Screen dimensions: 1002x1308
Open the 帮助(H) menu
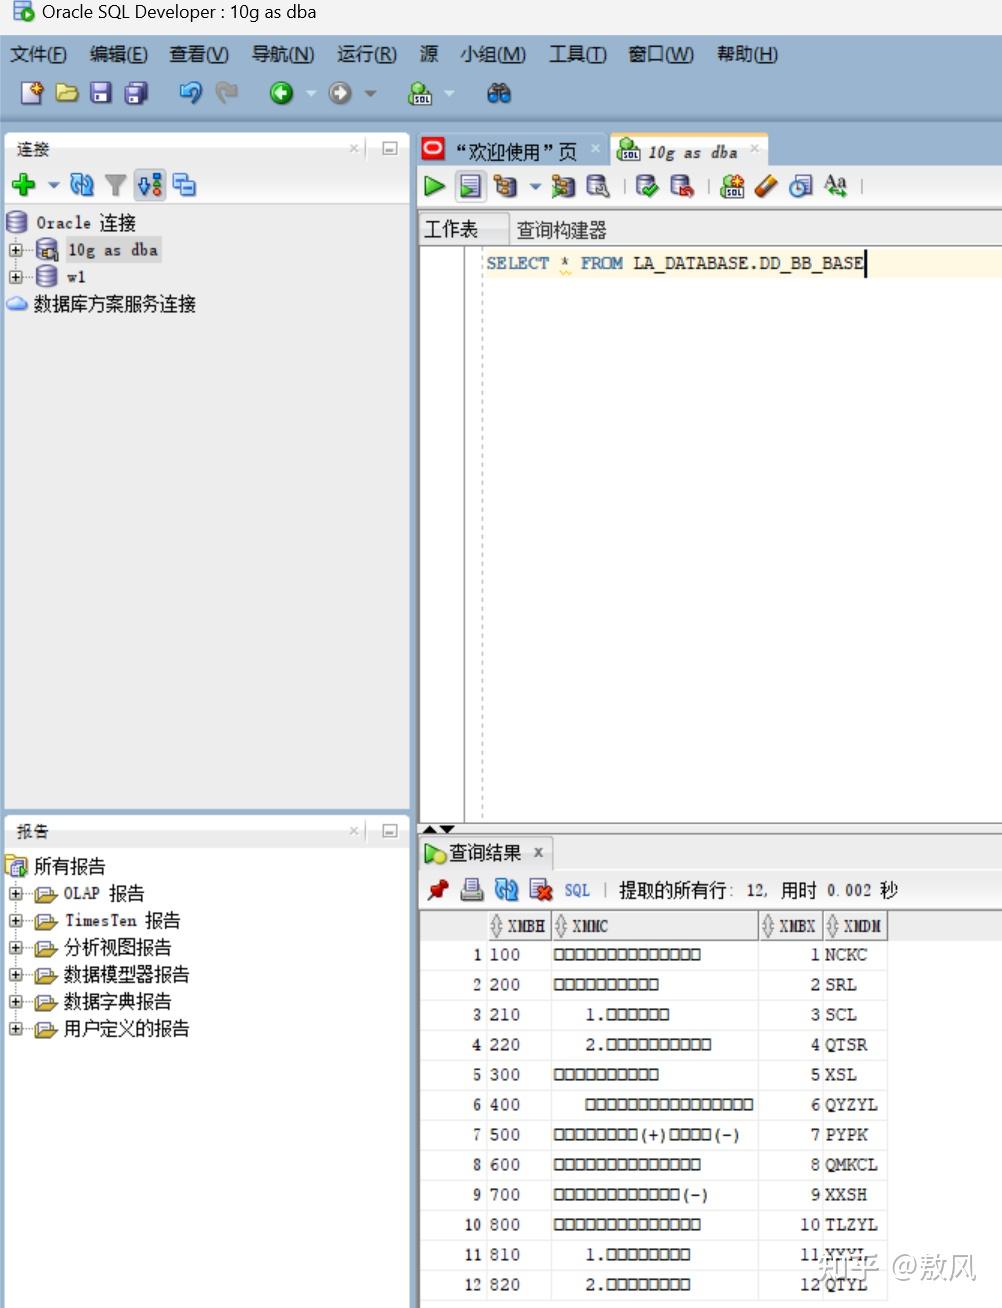[x=747, y=54]
